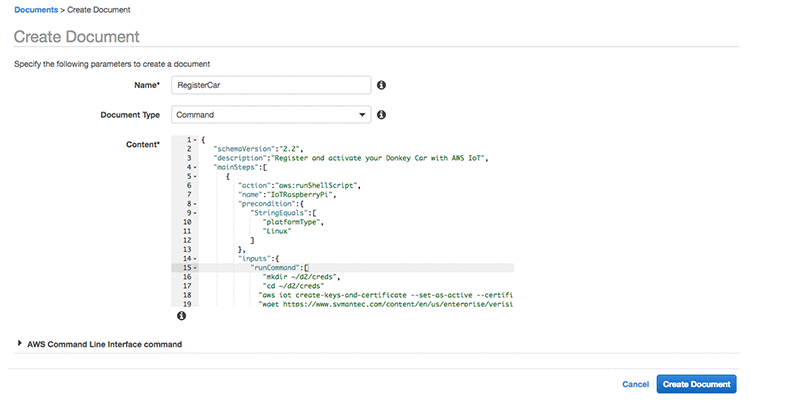Screen dimensions: 800x416
Task: Go to Documents breadcrumb link
Action: 36,10
